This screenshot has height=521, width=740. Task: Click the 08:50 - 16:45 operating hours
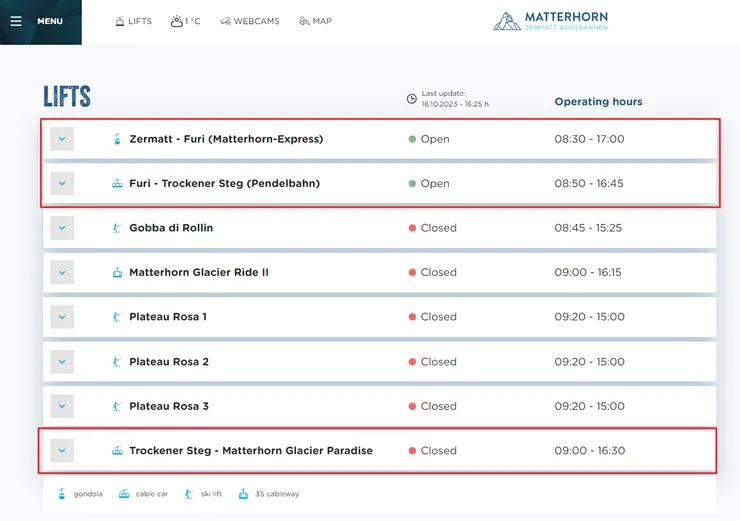coord(589,184)
